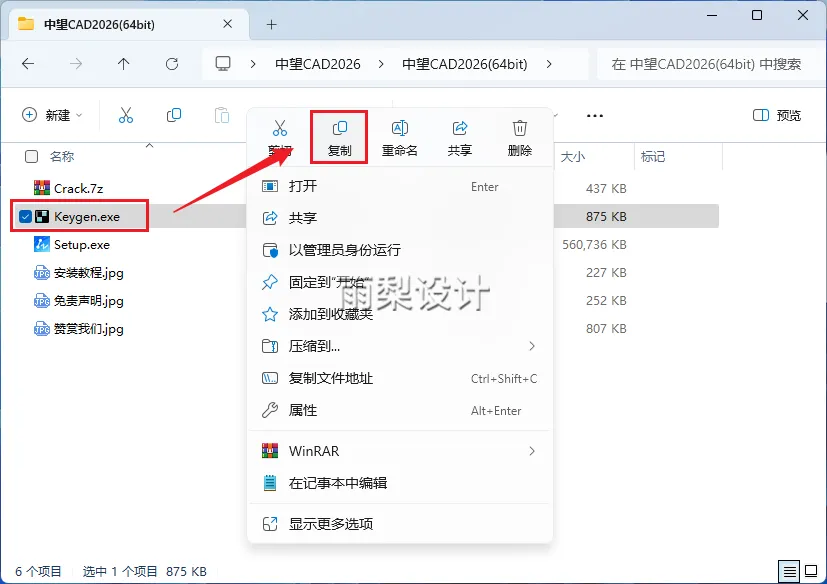Click the Cut icon in the context menu
The image size is (827, 584).
click(280, 128)
